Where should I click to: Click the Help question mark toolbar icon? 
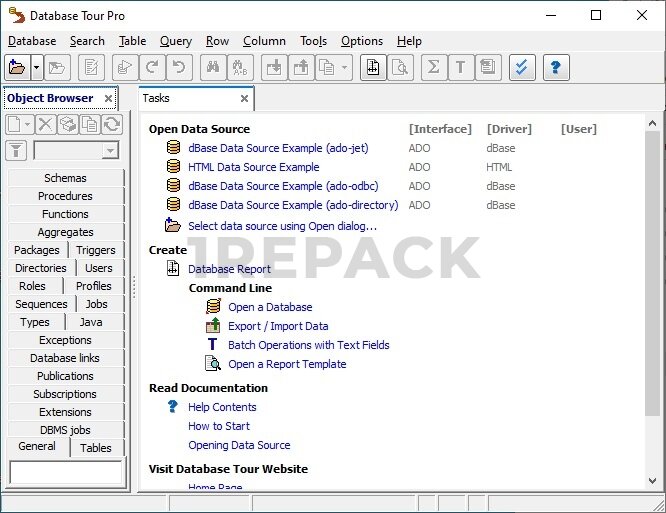(555, 68)
